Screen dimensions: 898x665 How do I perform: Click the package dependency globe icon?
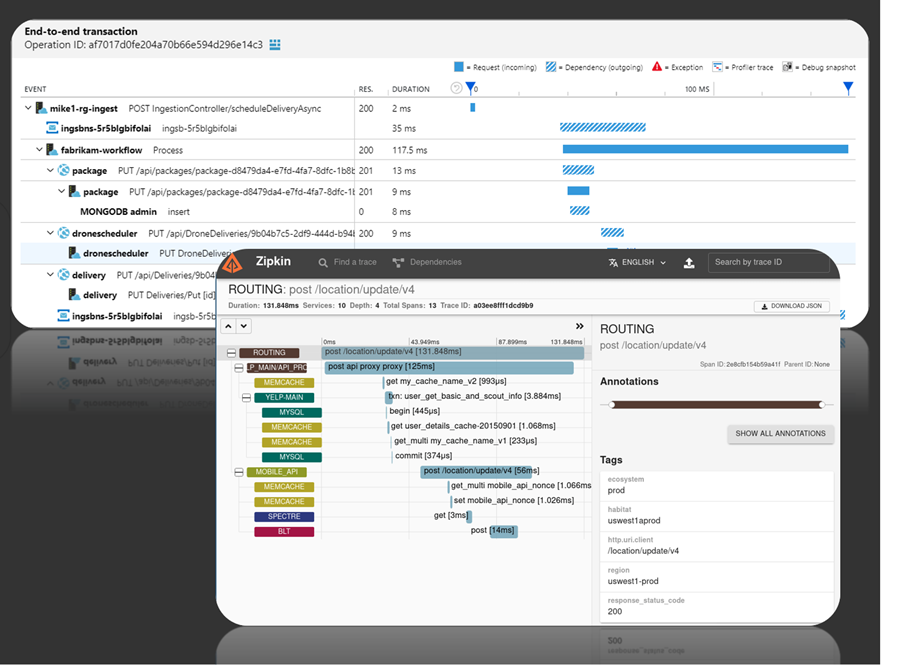pos(64,170)
